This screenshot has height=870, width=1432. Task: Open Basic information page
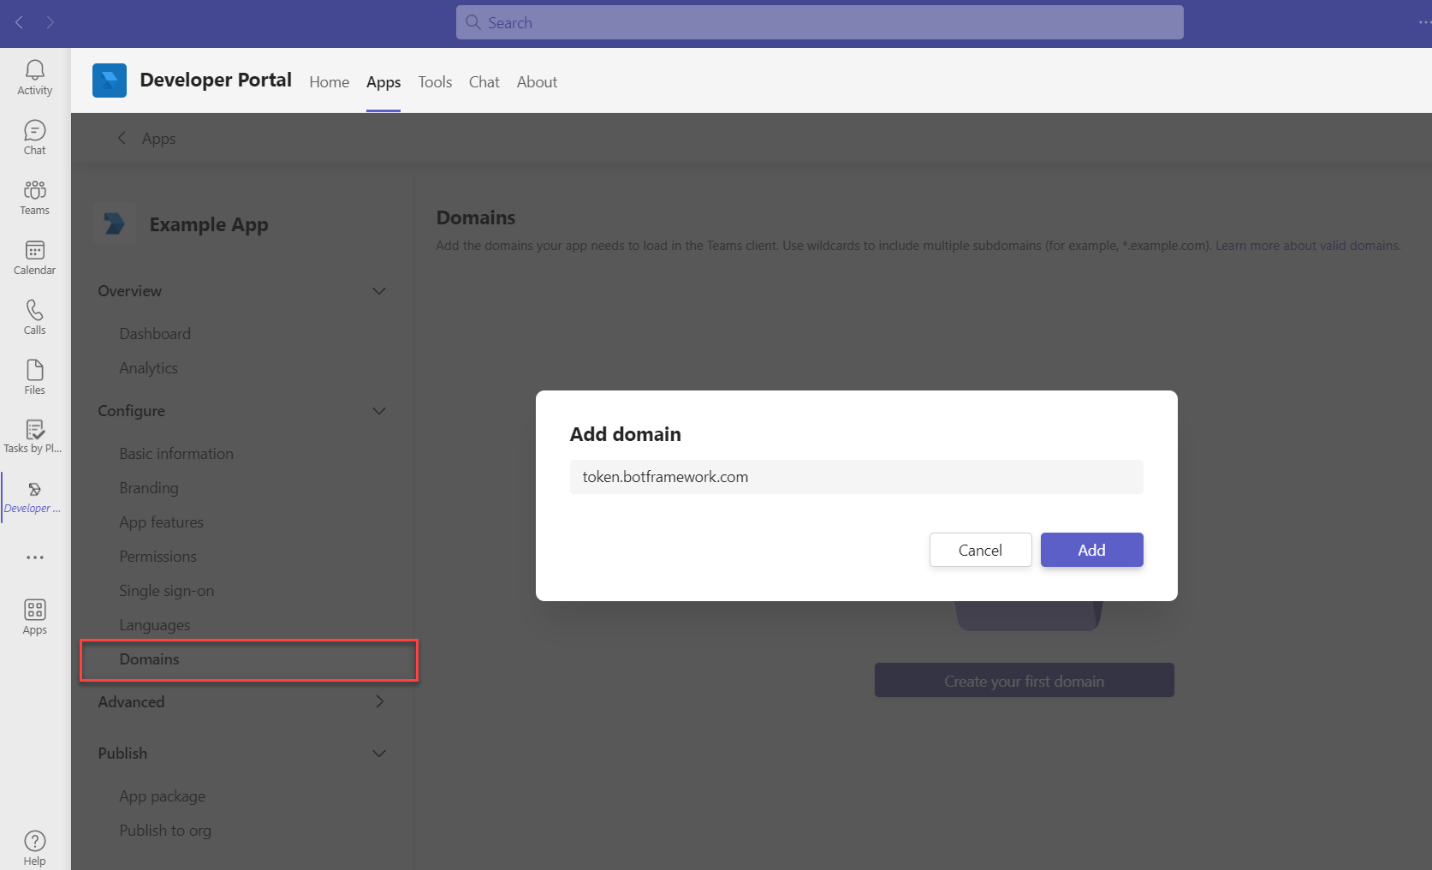(176, 453)
